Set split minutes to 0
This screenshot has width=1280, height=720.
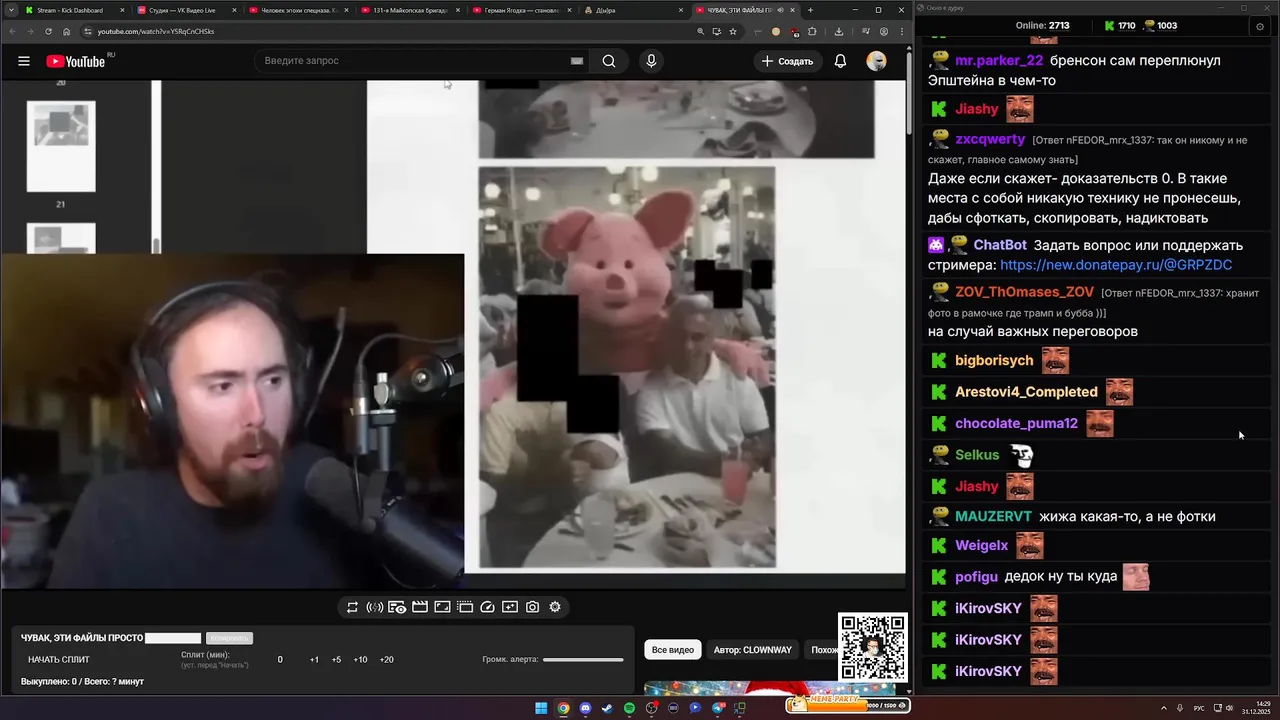click(x=280, y=660)
